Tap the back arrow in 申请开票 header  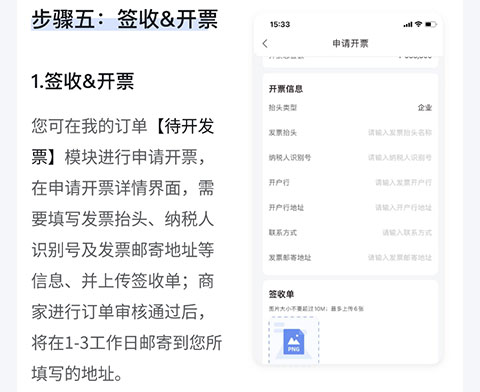265,44
